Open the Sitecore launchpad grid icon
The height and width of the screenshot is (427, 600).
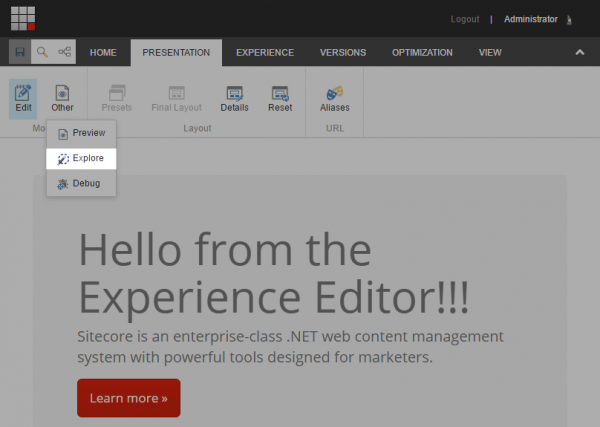tap(23, 18)
